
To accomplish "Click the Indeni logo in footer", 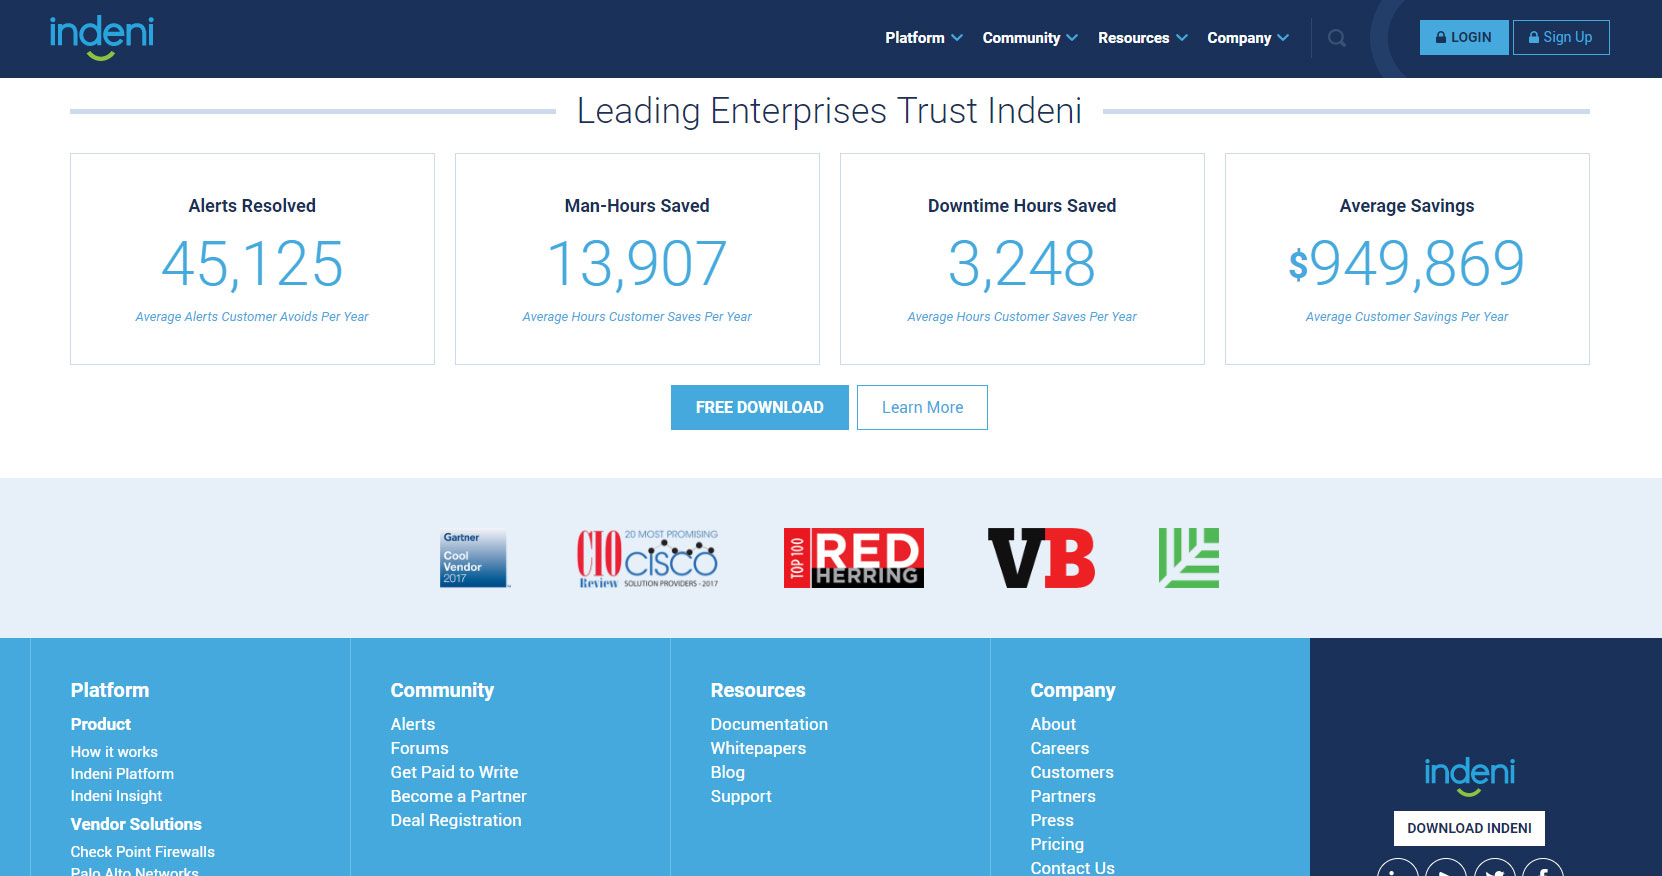I will coord(1469,776).
